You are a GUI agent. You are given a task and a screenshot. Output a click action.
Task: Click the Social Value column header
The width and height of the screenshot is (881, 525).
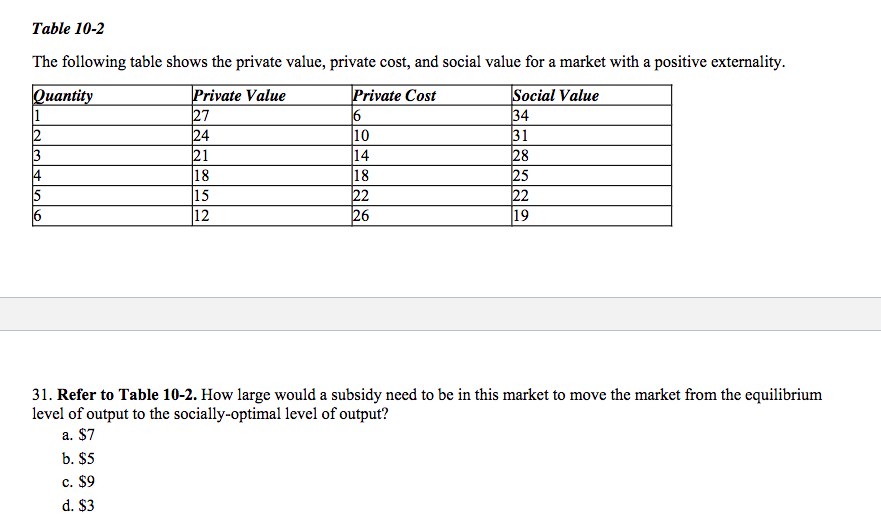[555, 96]
